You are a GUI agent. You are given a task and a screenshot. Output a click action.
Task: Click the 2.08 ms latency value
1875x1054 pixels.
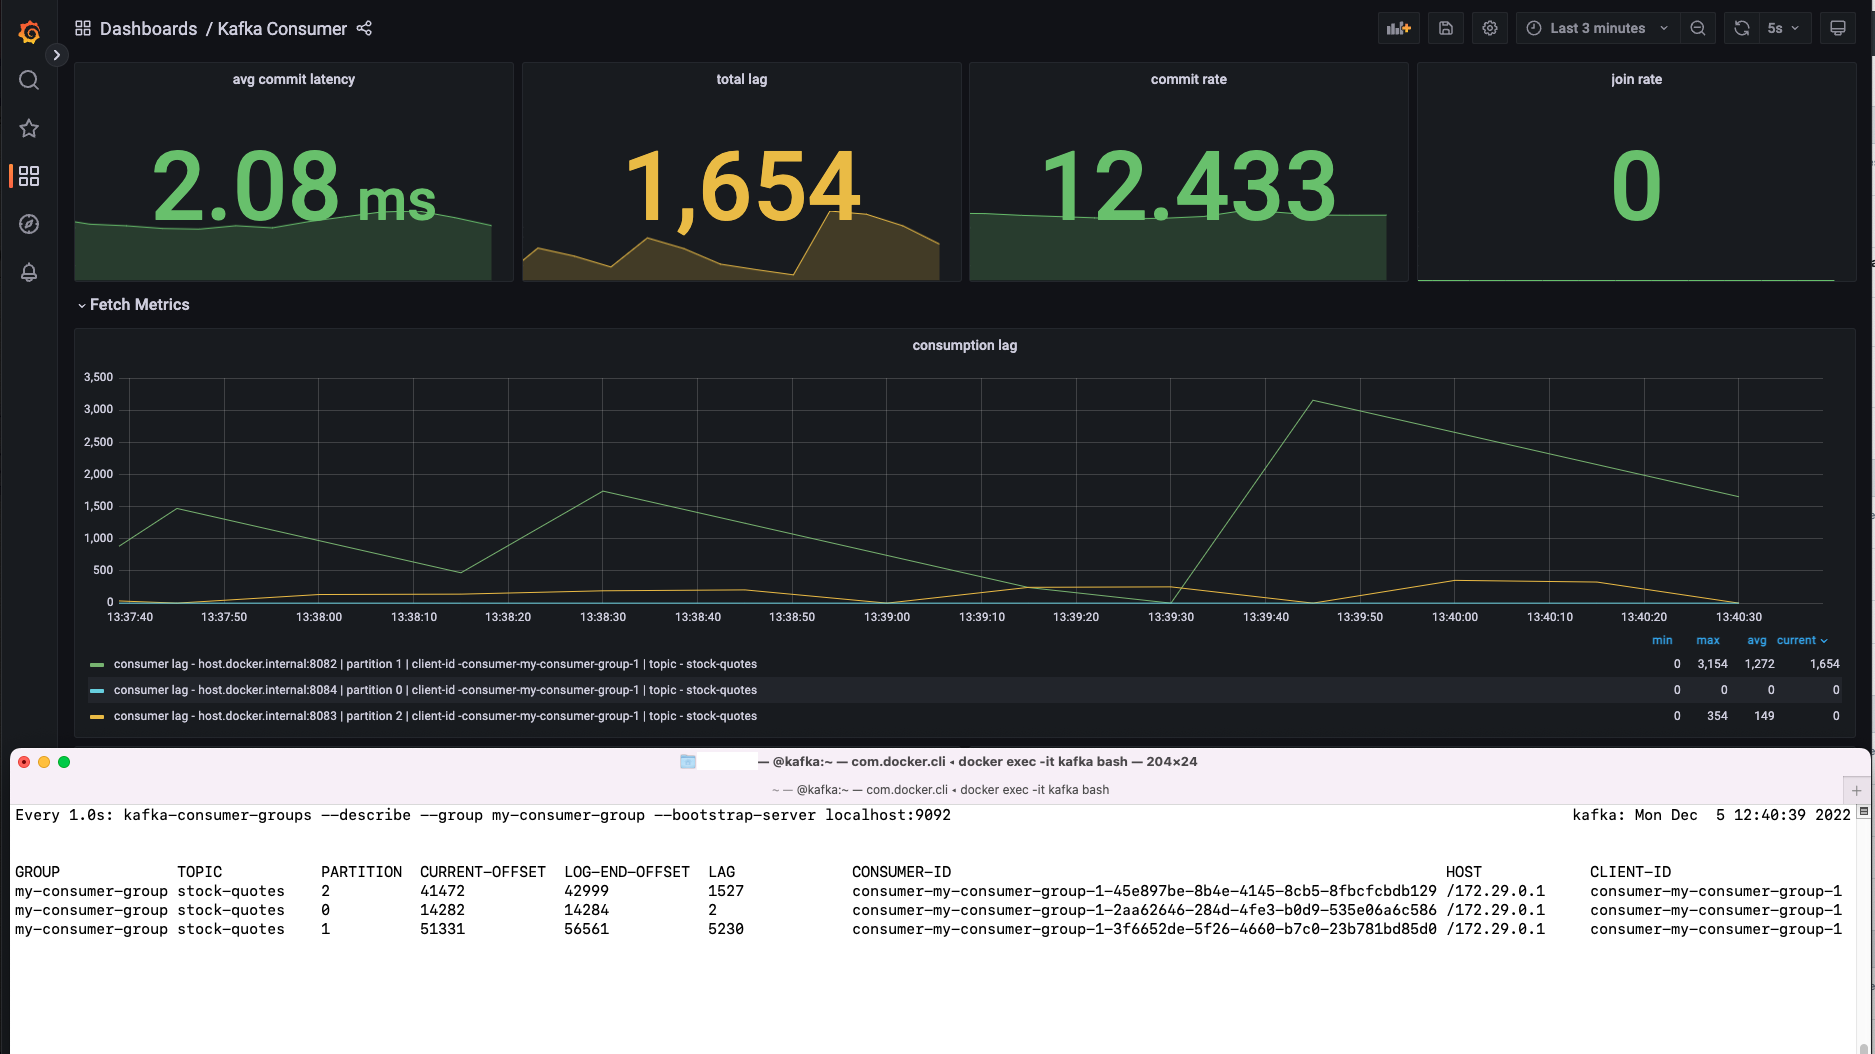click(x=293, y=187)
